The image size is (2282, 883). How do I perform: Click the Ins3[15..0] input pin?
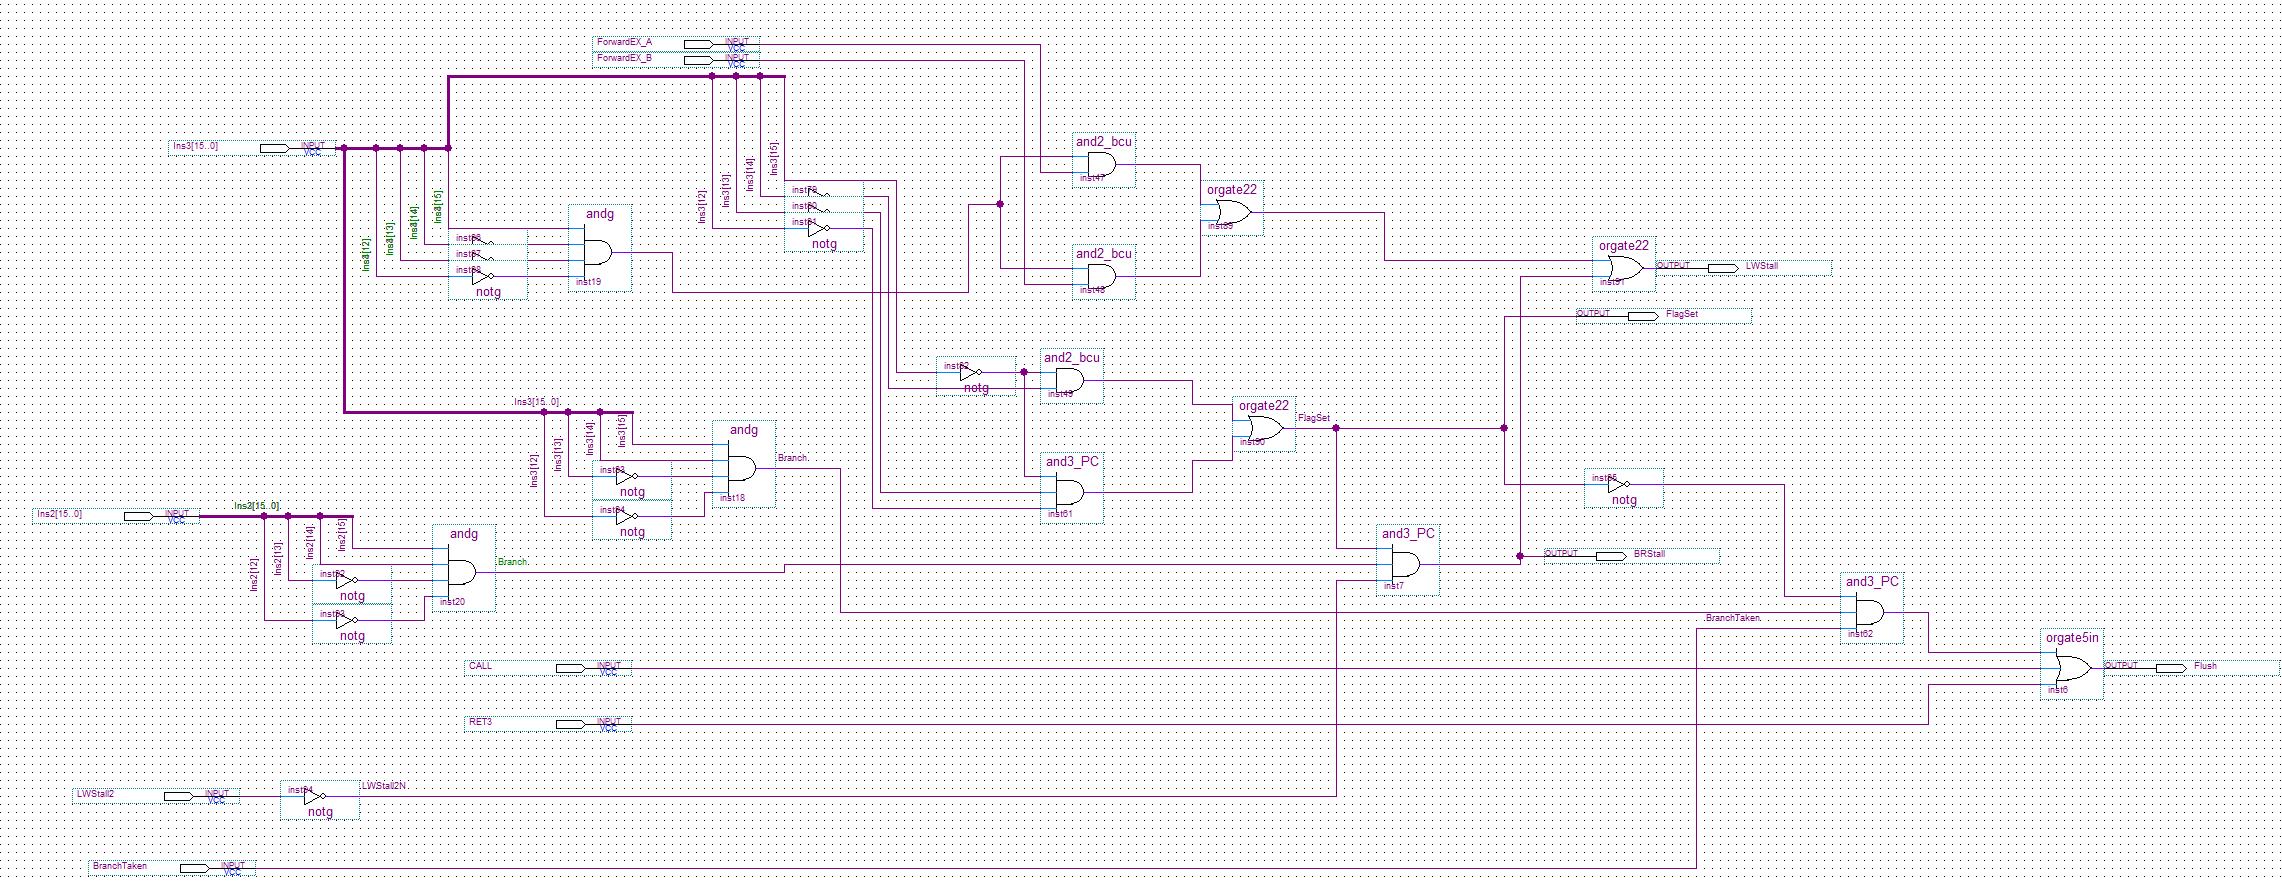[275, 148]
